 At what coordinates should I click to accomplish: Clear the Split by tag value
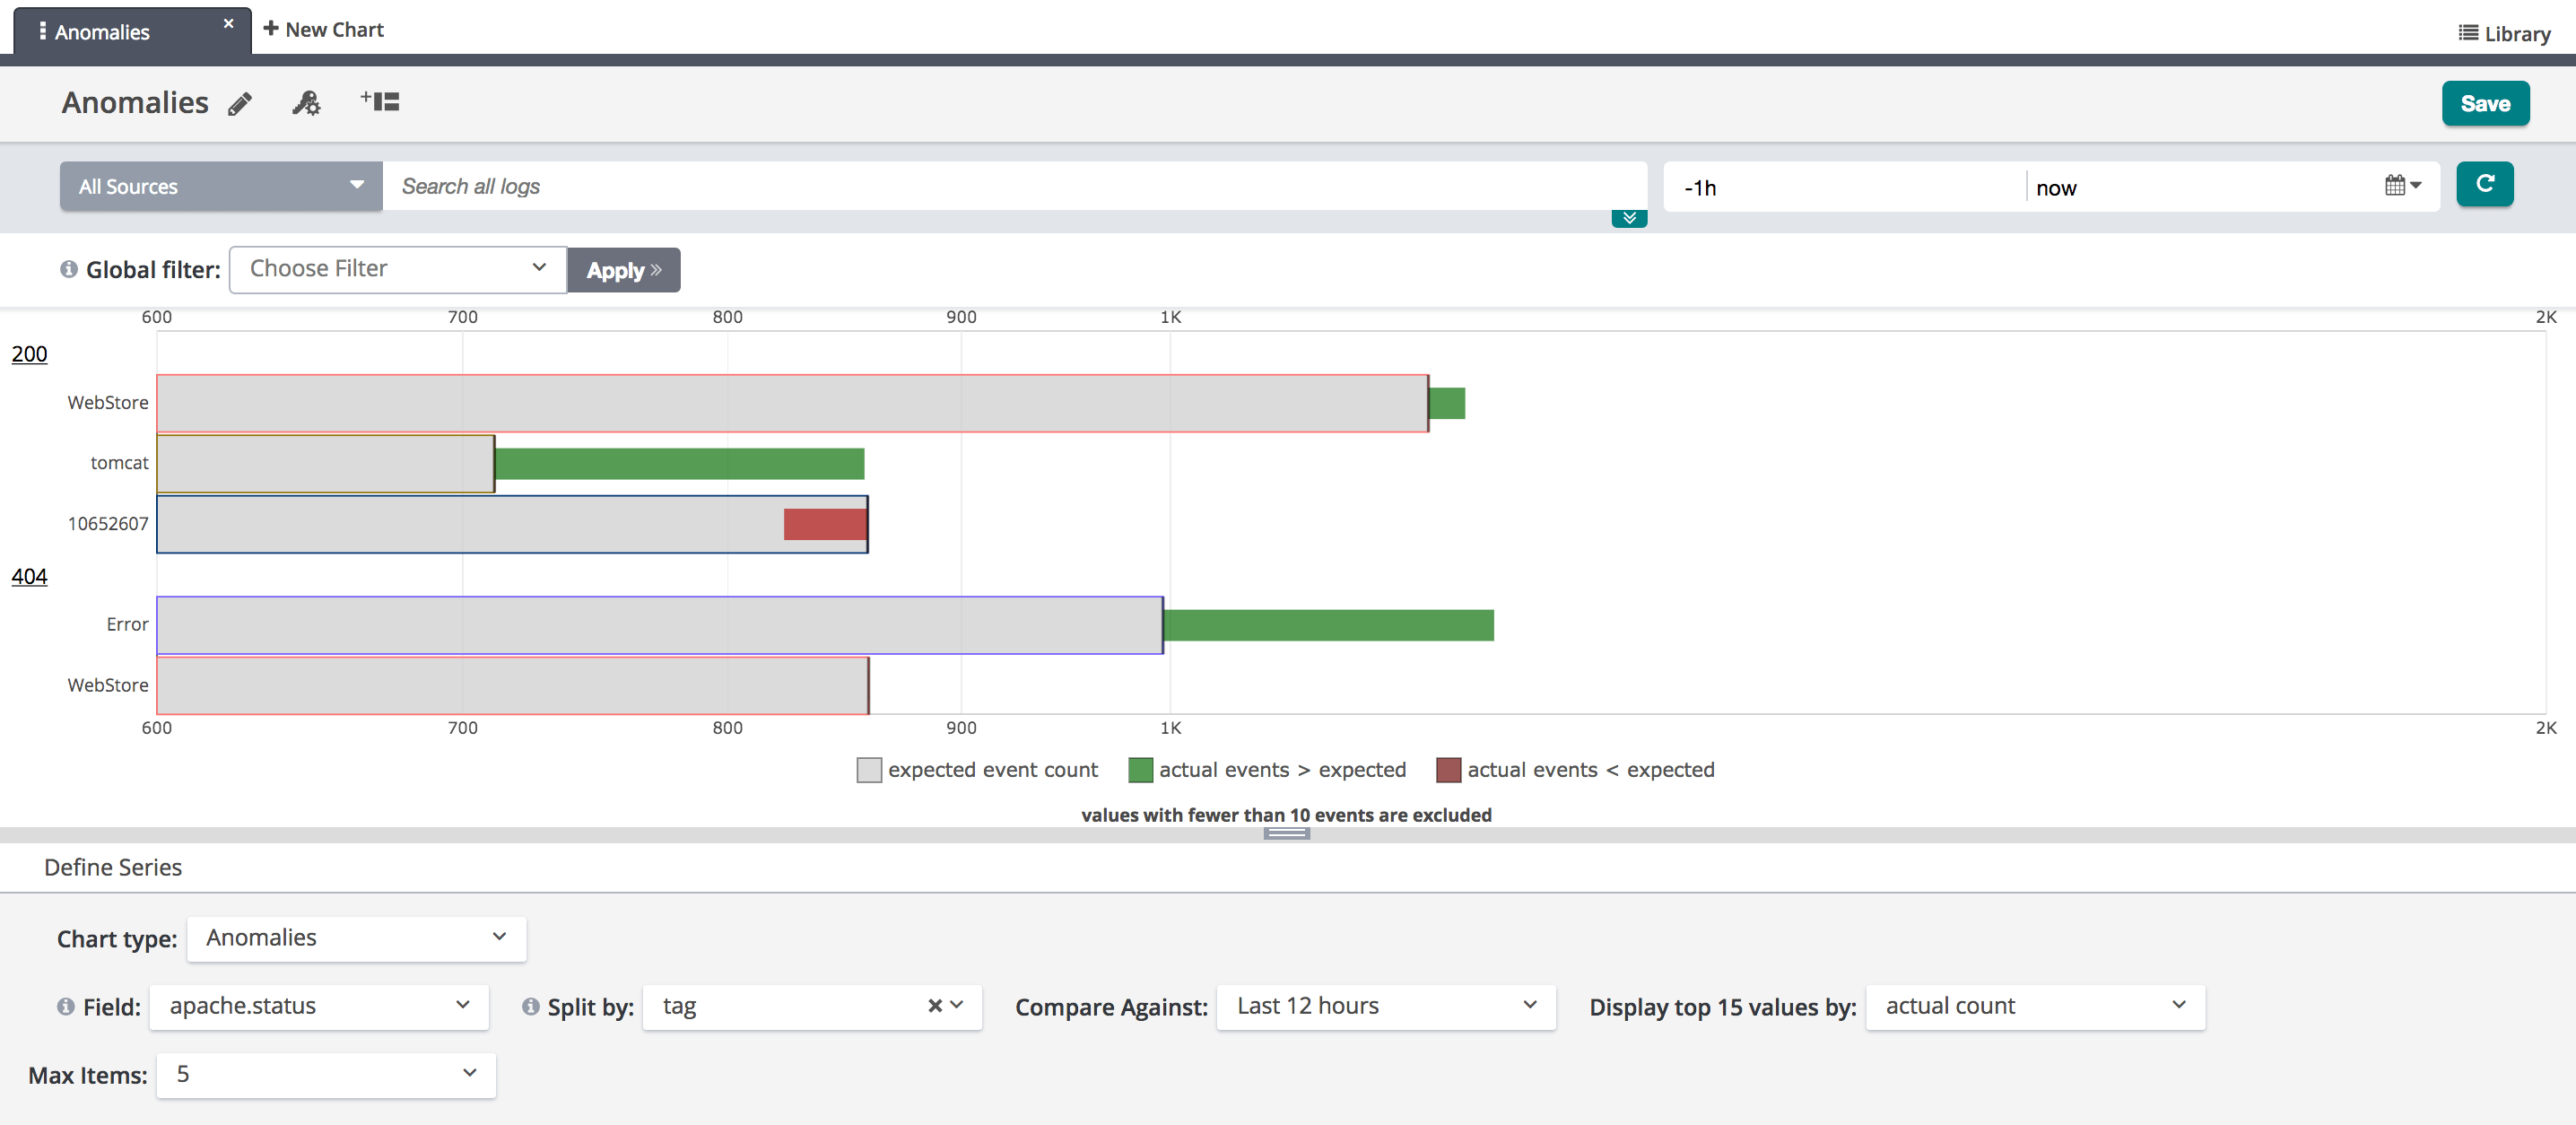coord(934,1006)
